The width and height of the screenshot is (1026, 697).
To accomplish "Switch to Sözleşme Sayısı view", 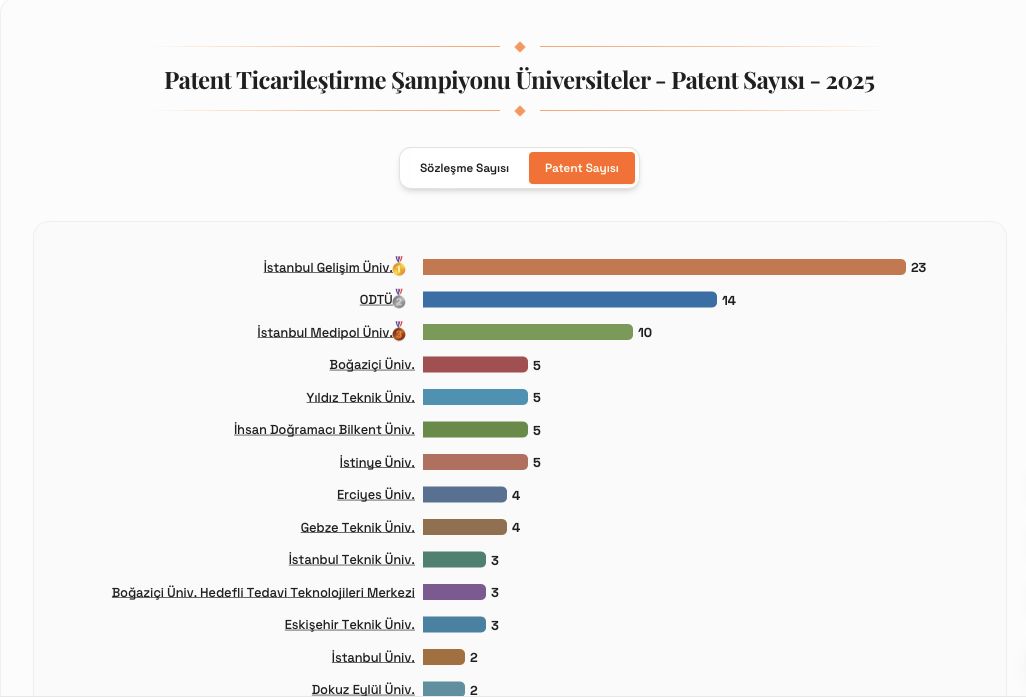I will click(464, 168).
